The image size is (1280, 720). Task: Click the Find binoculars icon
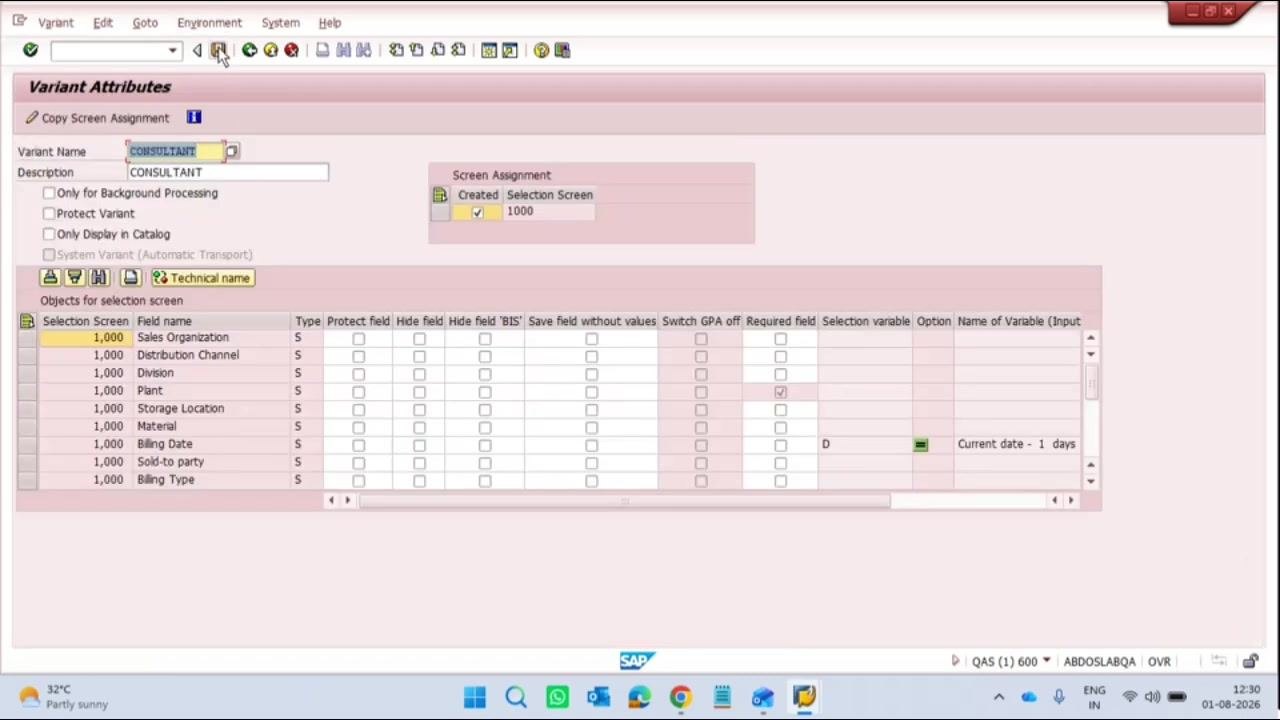coord(343,50)
